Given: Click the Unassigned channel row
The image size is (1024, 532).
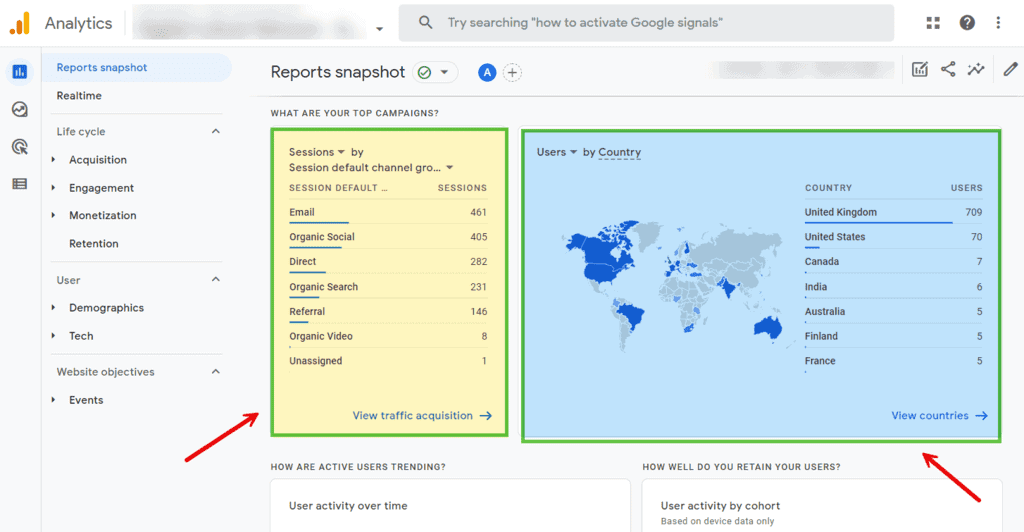Looking at the screenshot, I should (x=388, y=361).
